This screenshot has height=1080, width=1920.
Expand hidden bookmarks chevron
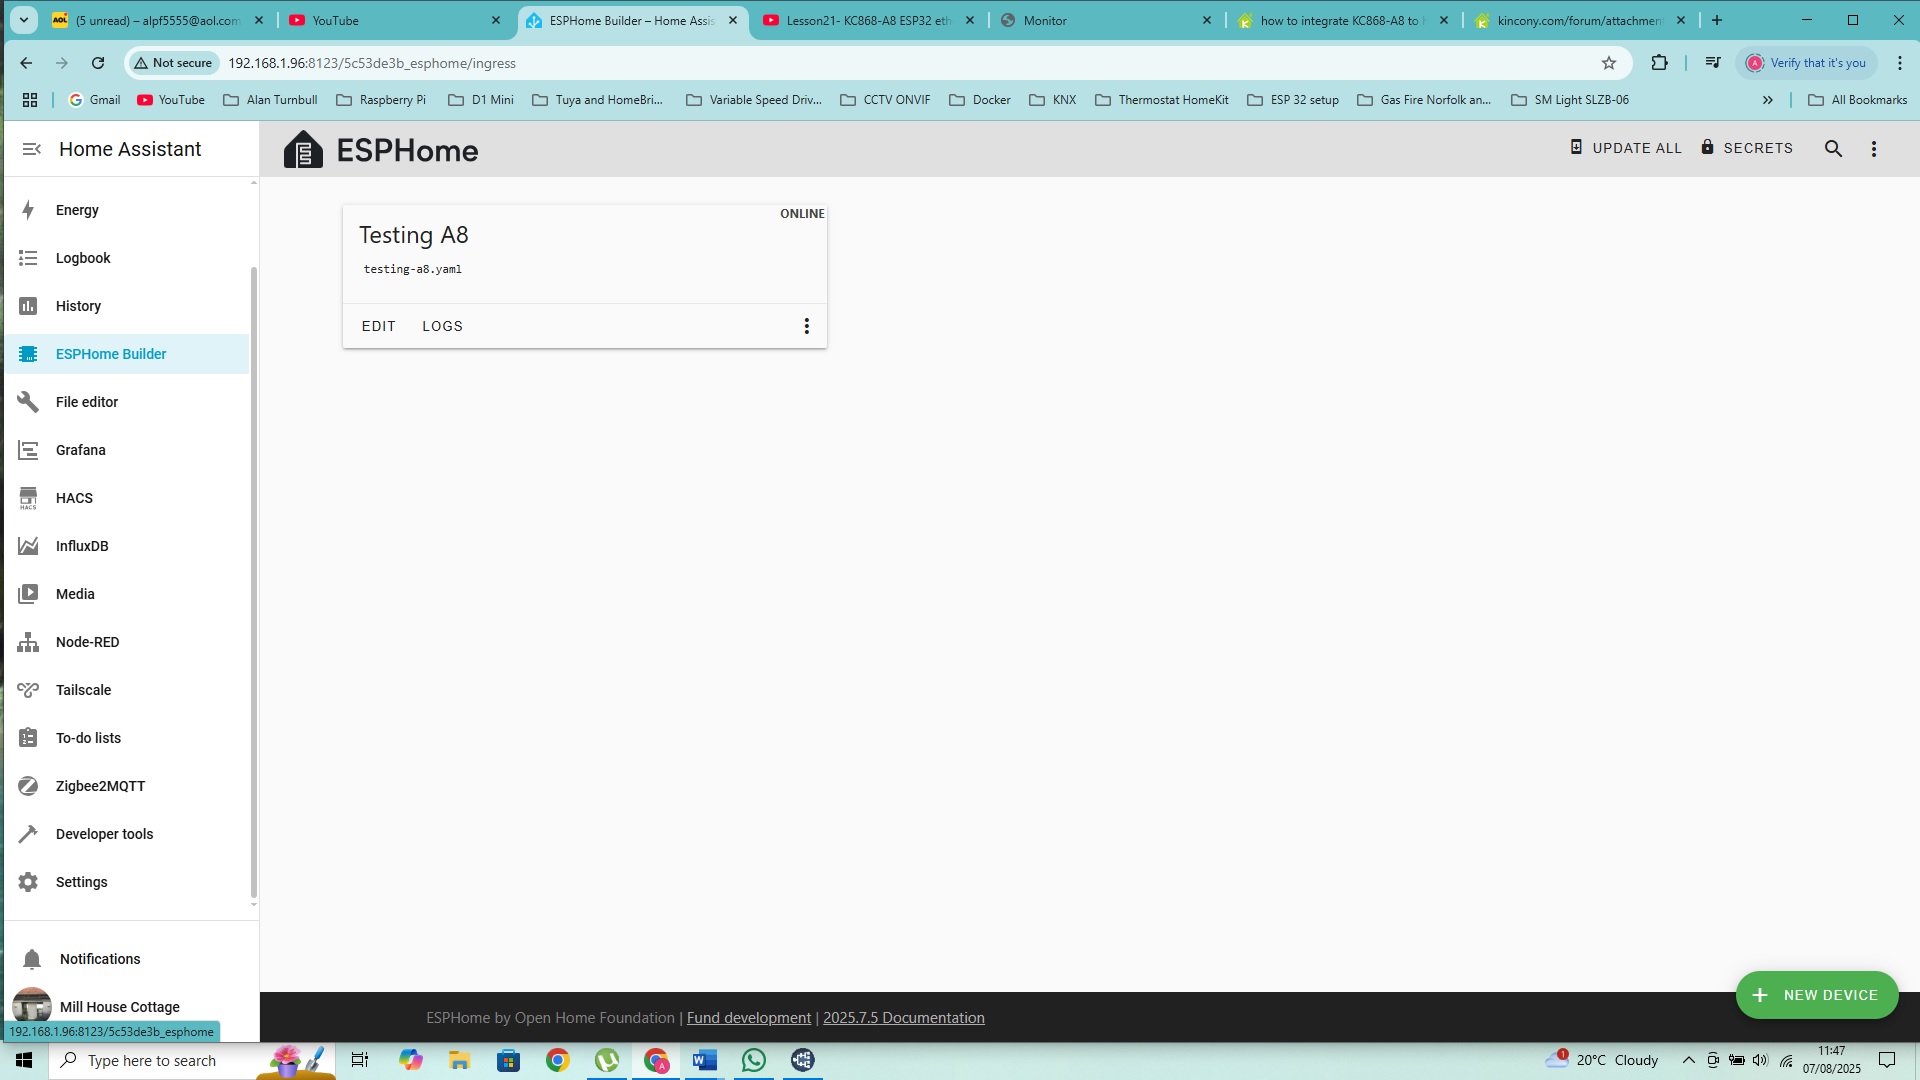point(1767,100)
